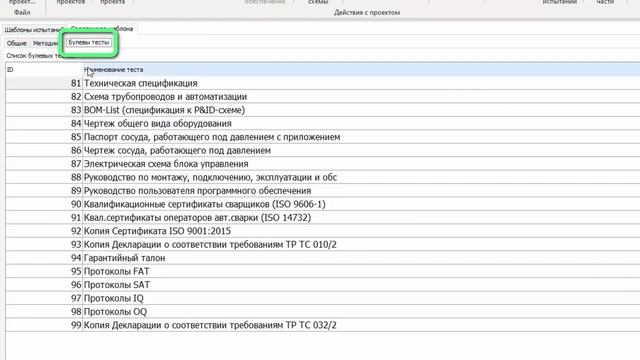640x360 pixels.
Task: Click the ID cell with value 81
Action: tap(44, 83)
